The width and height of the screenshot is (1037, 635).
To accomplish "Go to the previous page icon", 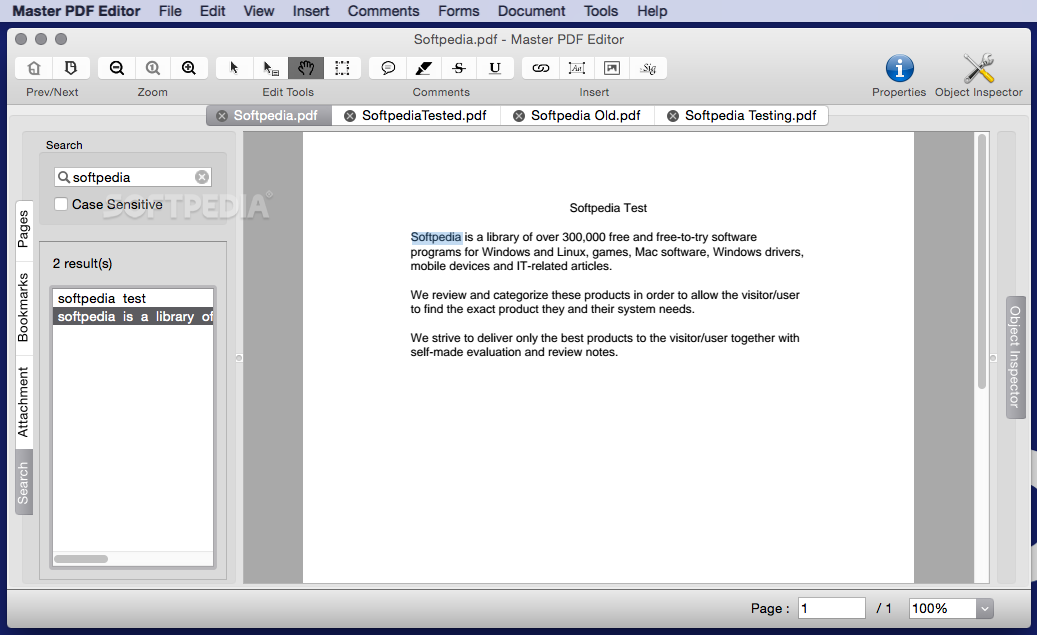I will click(x=34, y=68).
